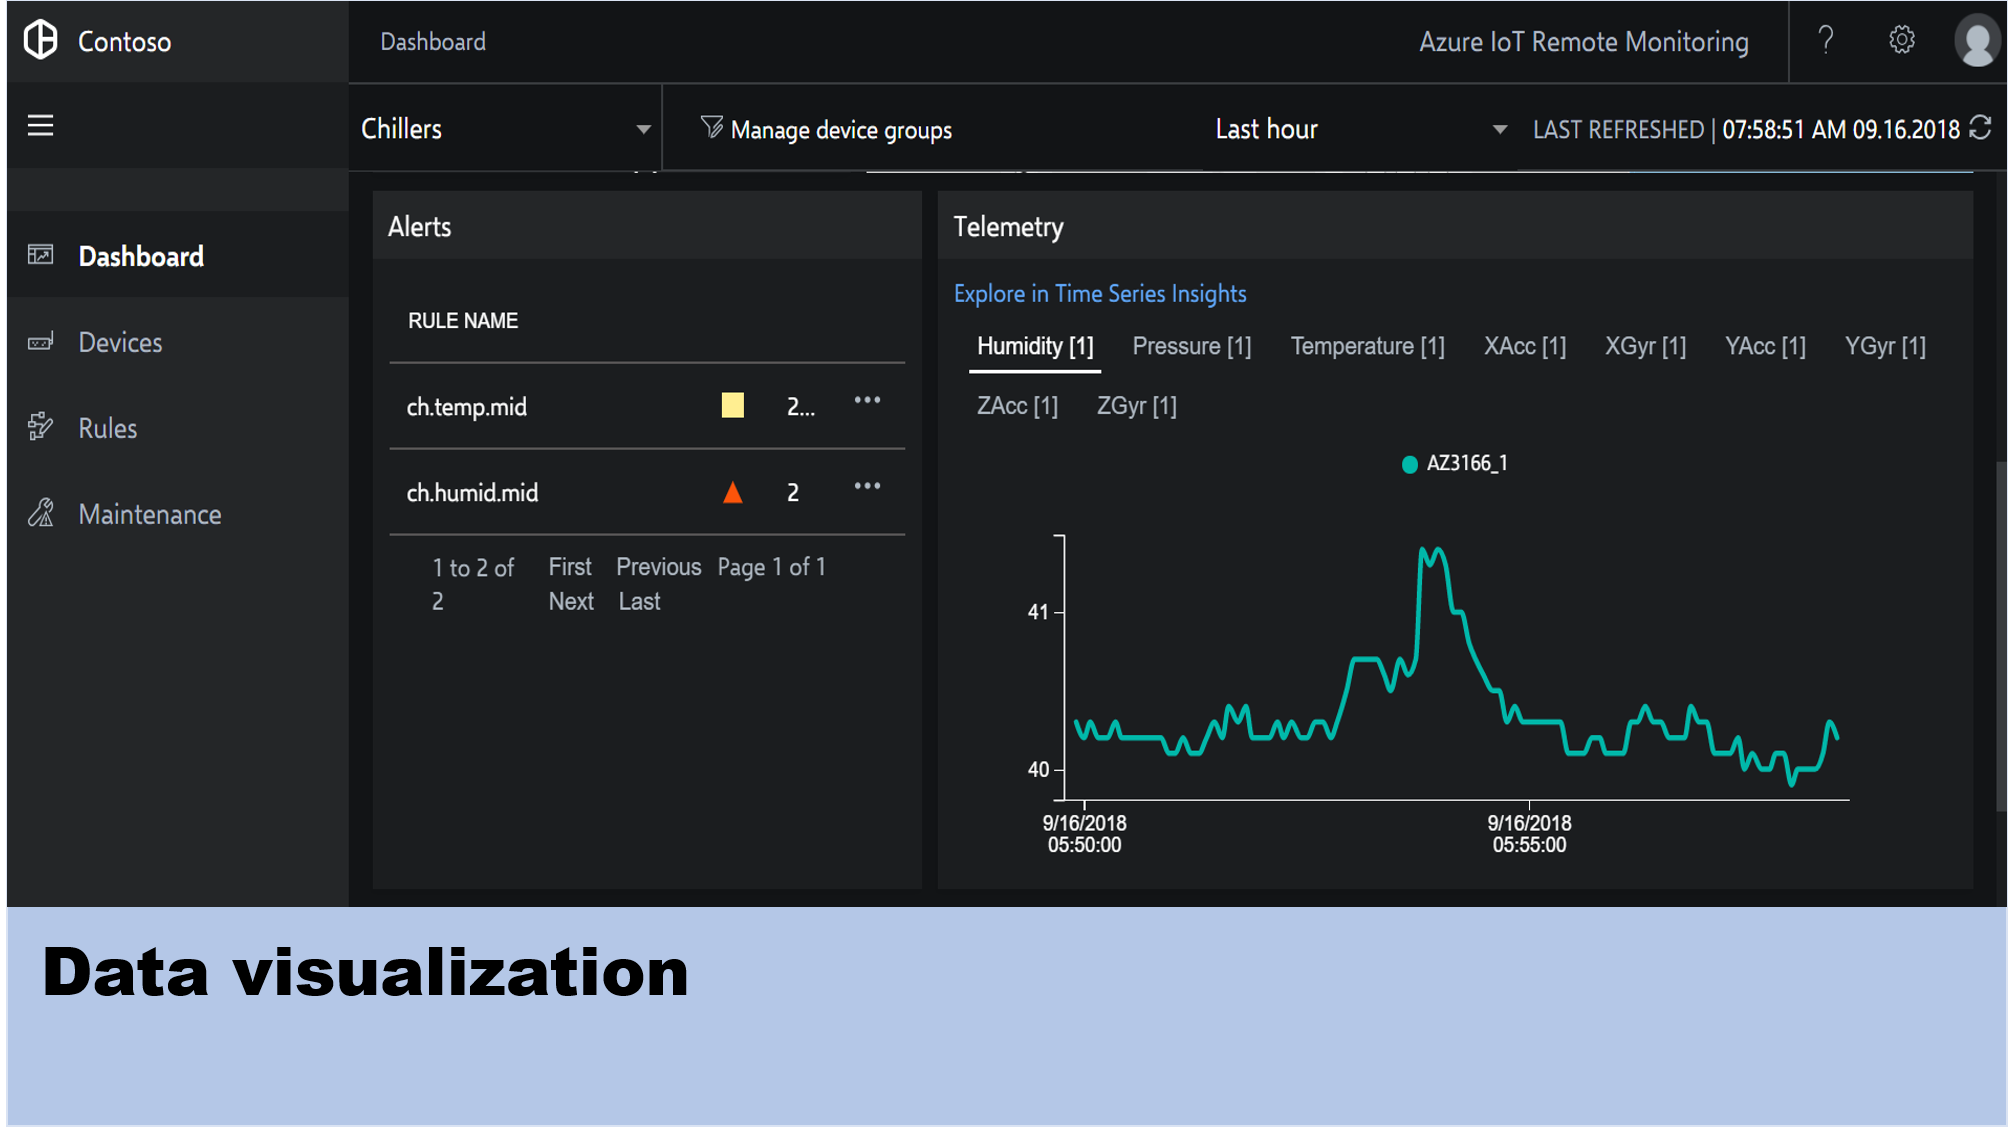
Task: Click the user profile avatar
Action: pos(1976,42)
